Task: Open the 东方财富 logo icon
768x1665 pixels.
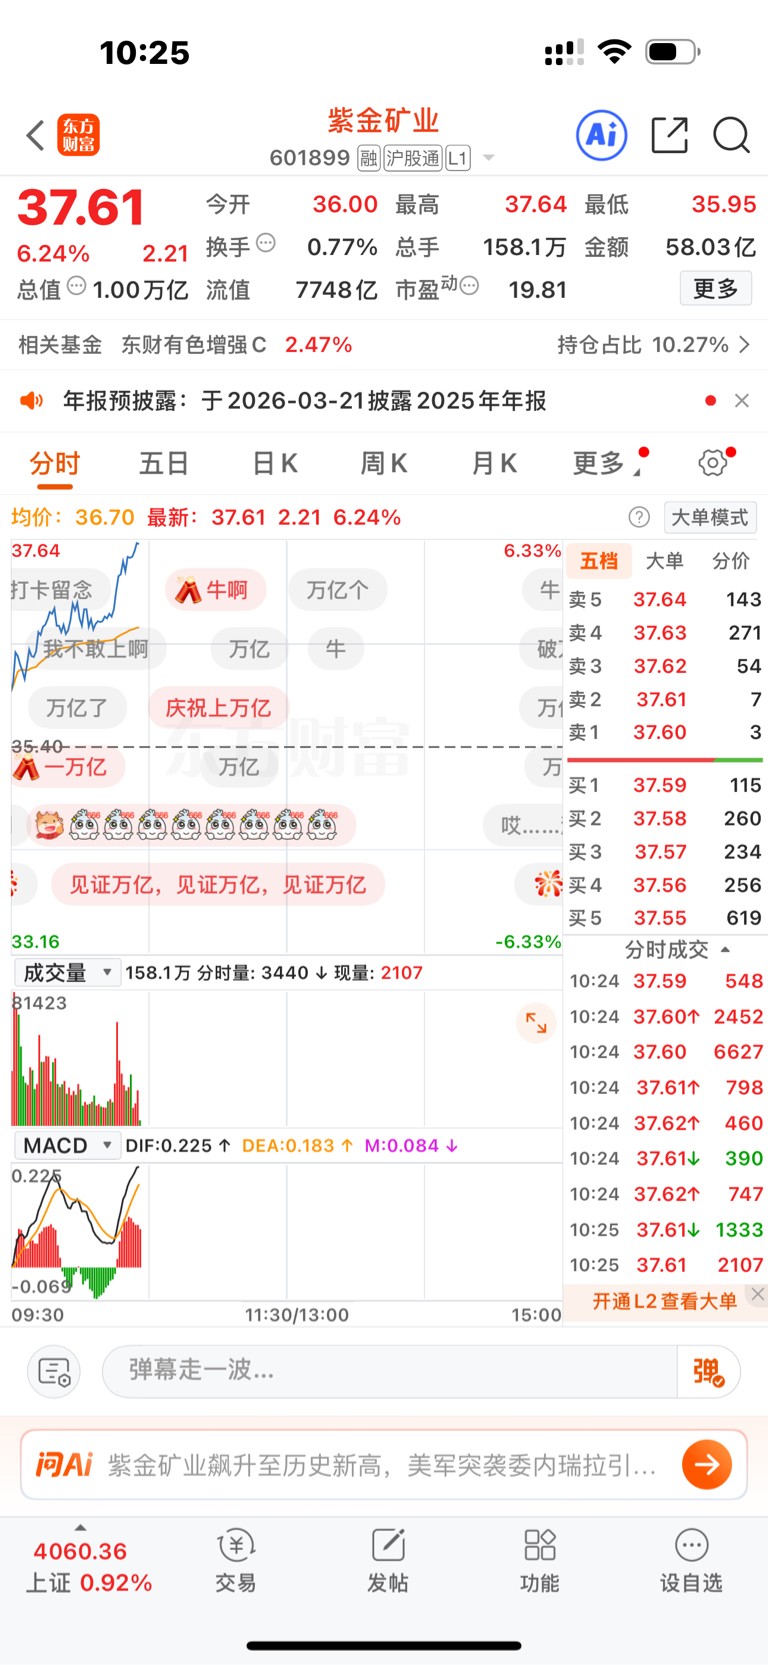Action: click(x=79, y=135)
